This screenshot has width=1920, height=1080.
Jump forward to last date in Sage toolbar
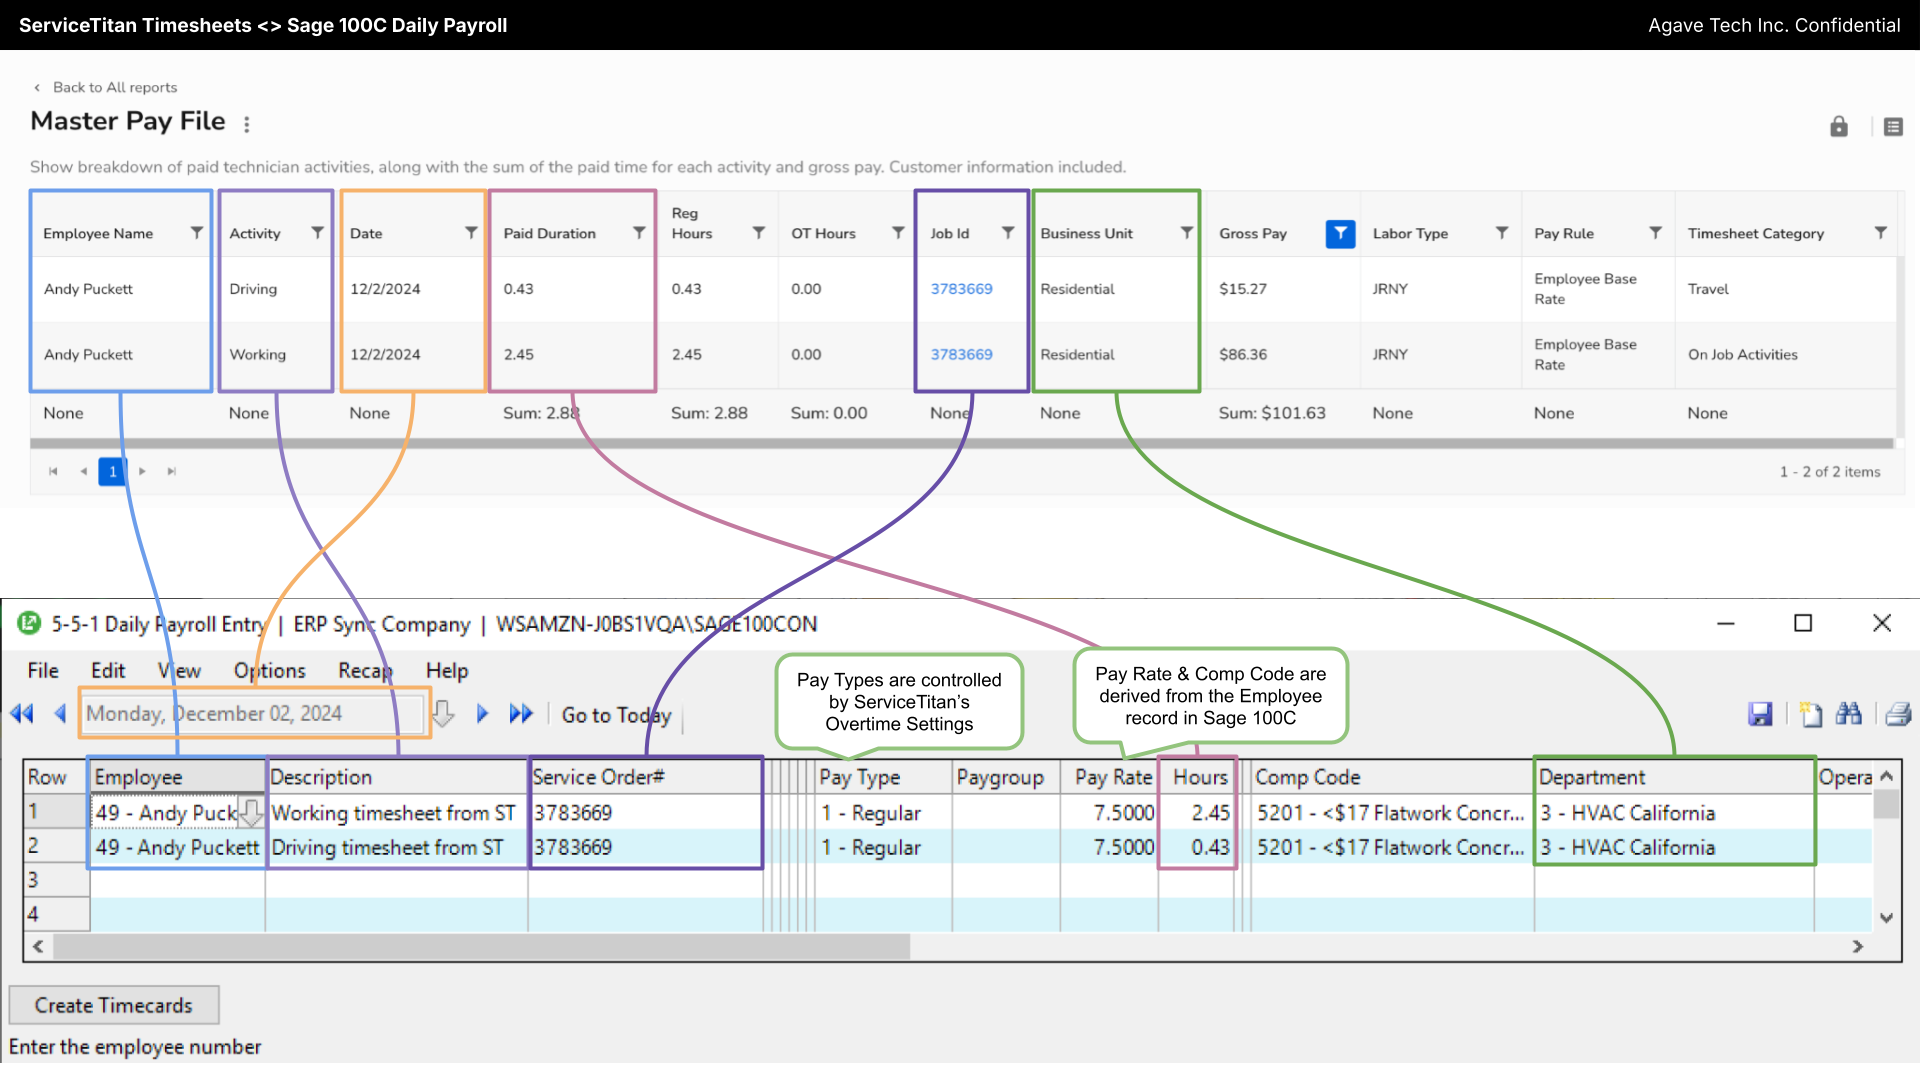point(521,713)
